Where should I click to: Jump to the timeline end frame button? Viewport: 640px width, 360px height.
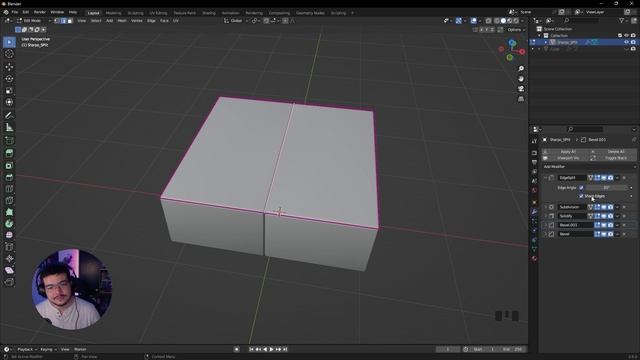coord(285,349)
